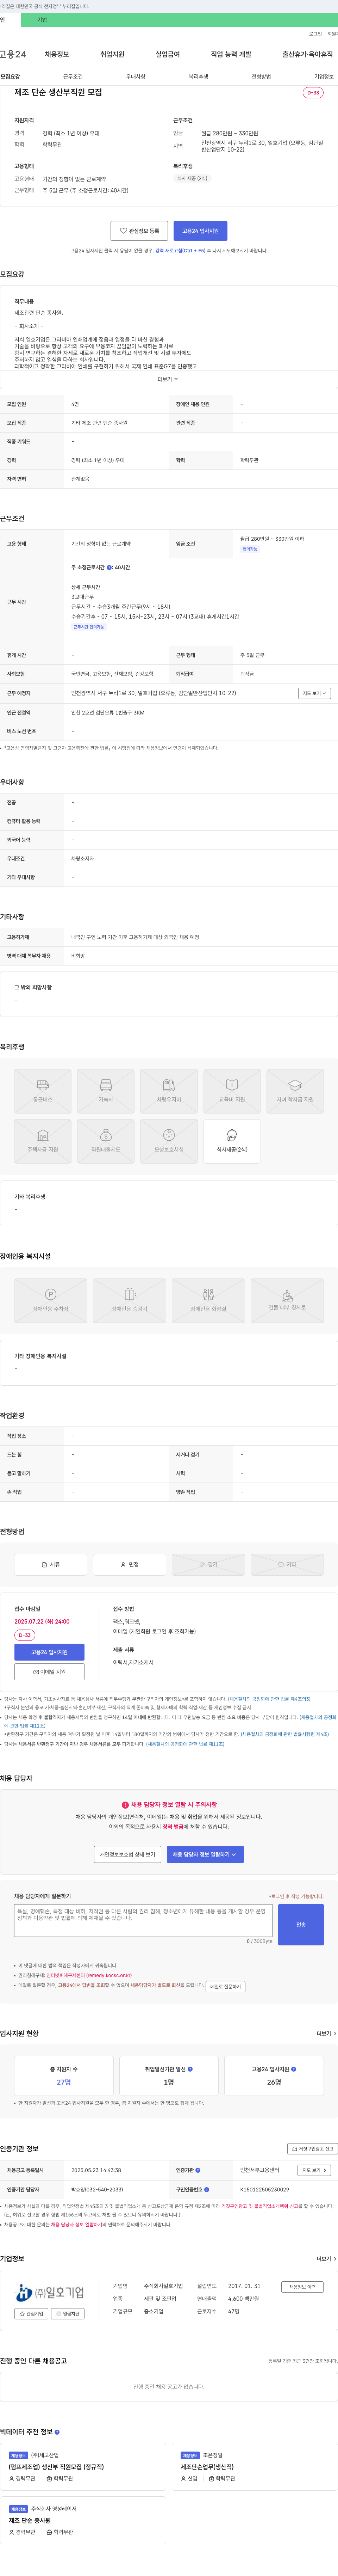
Task: Expand 채용 담당자 정보 열람하기
Action: click(205, 1854)
